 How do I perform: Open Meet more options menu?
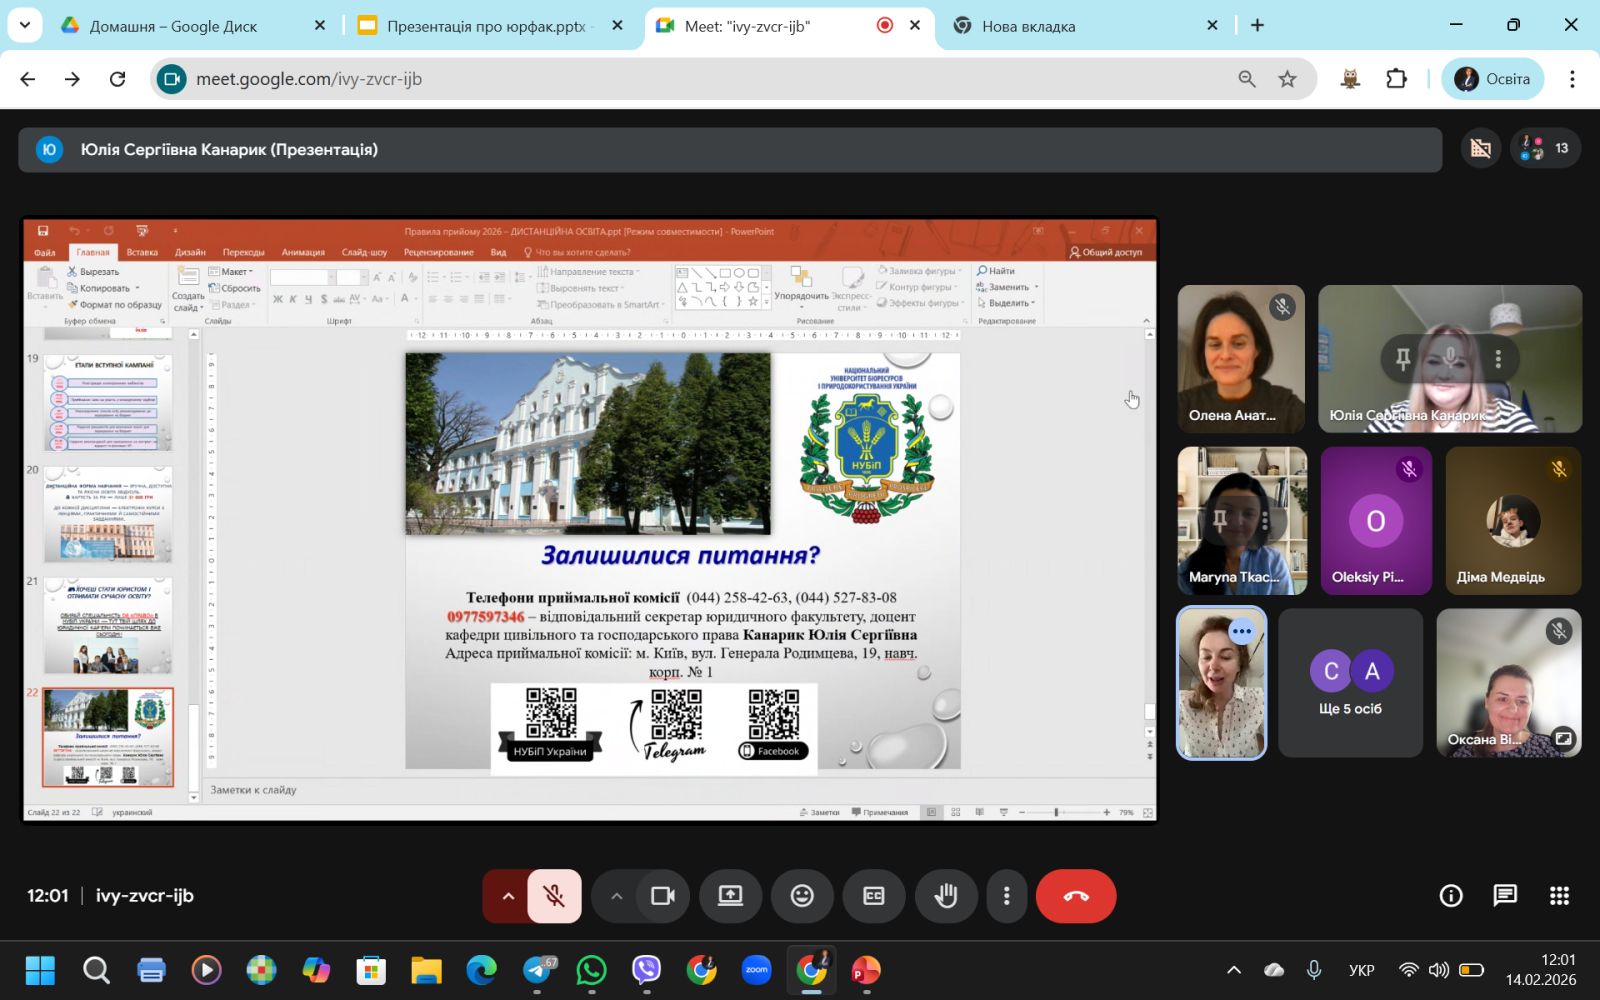pyautogui.click(x=1006, y=896)
